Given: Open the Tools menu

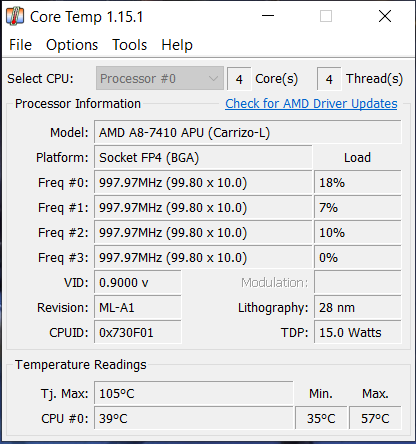Looking at the screenshot, I should pos(129,45).
